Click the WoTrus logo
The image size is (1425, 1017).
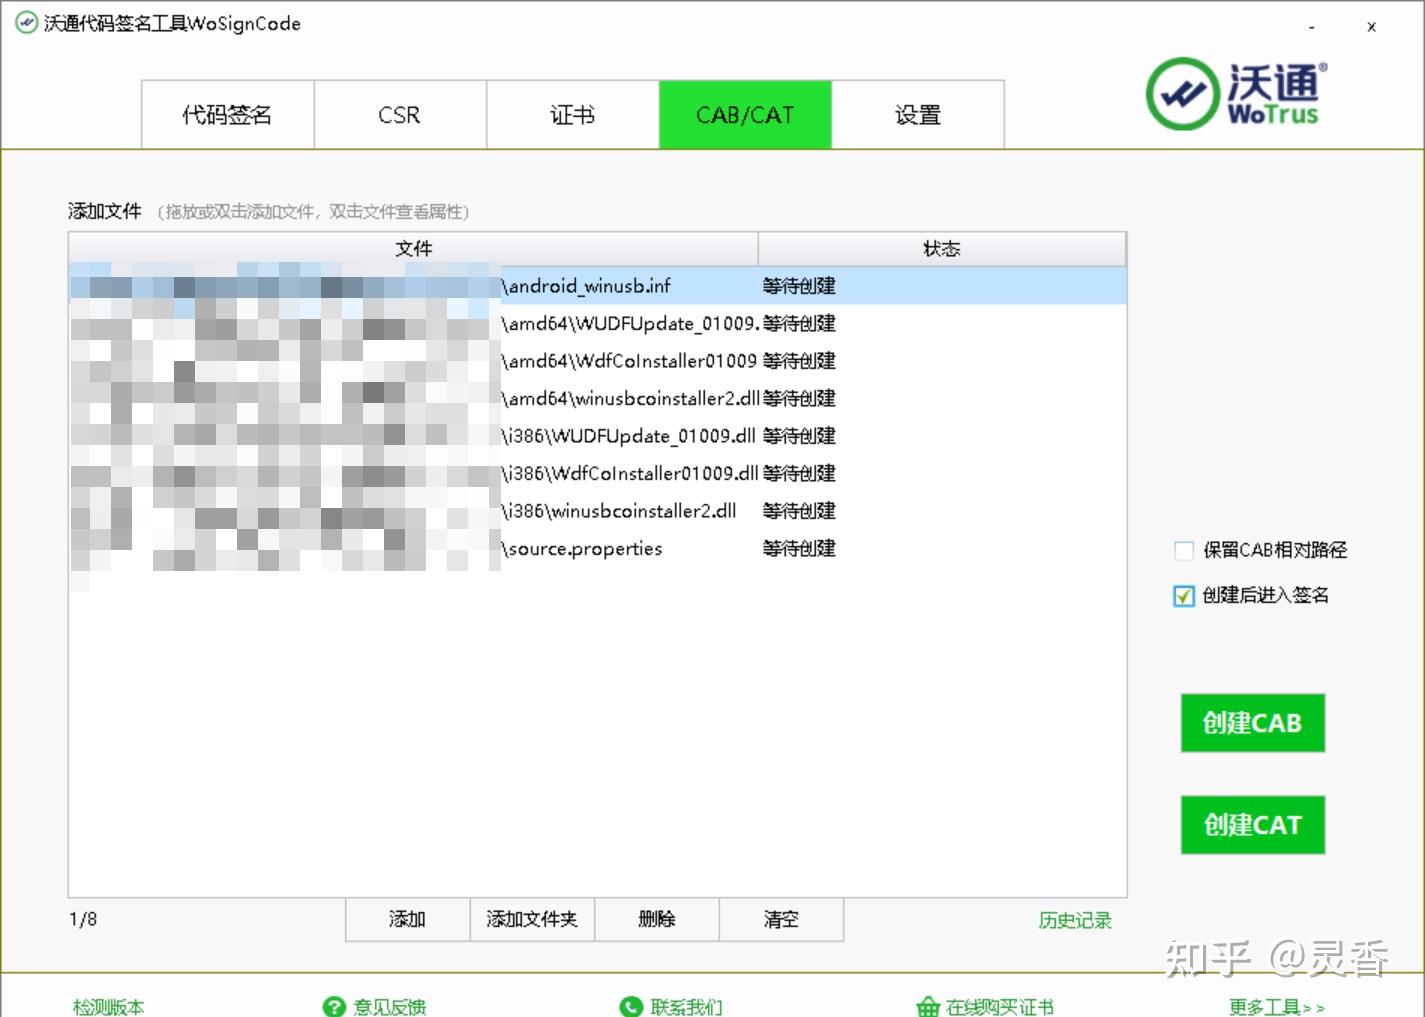click(1237, 94)
